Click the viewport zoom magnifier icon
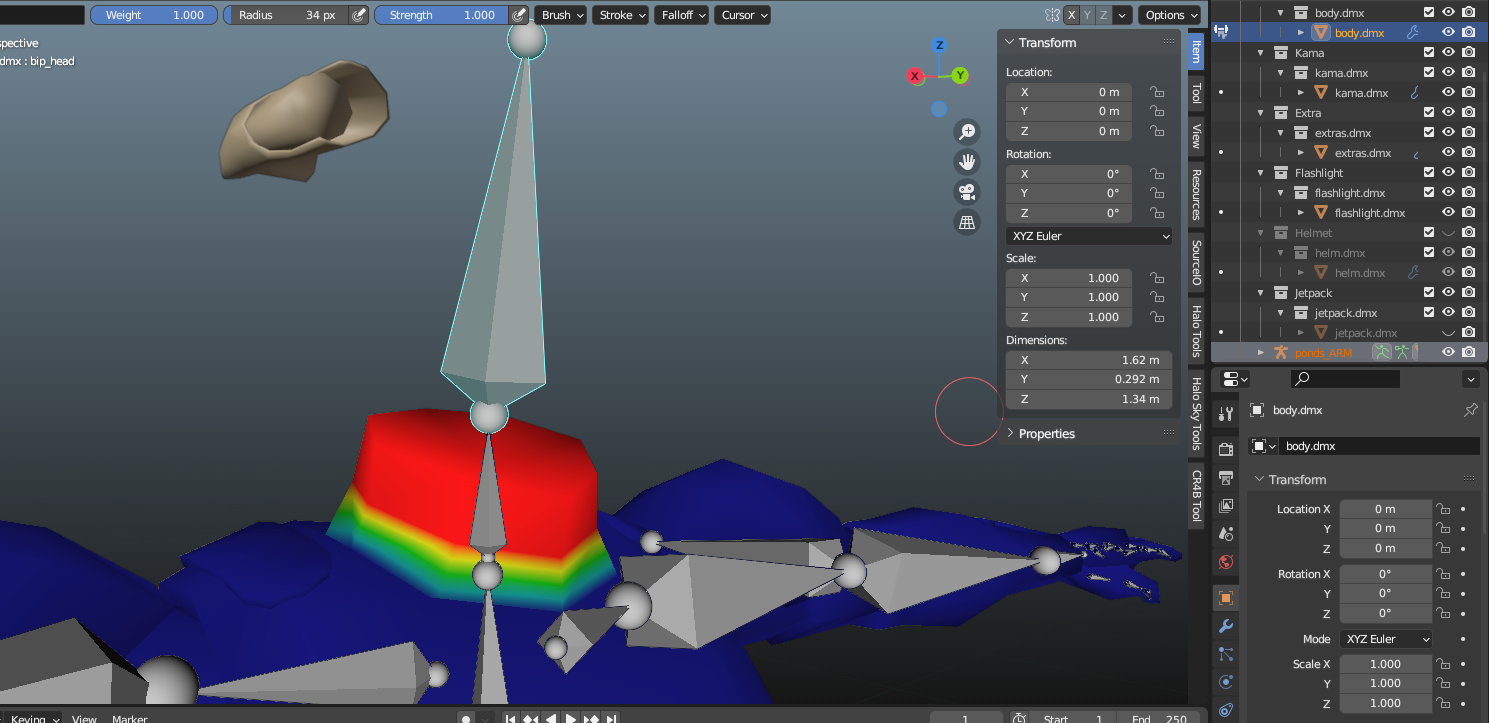The height and width of the screenshot is (723, 1489). coord(967,132)
